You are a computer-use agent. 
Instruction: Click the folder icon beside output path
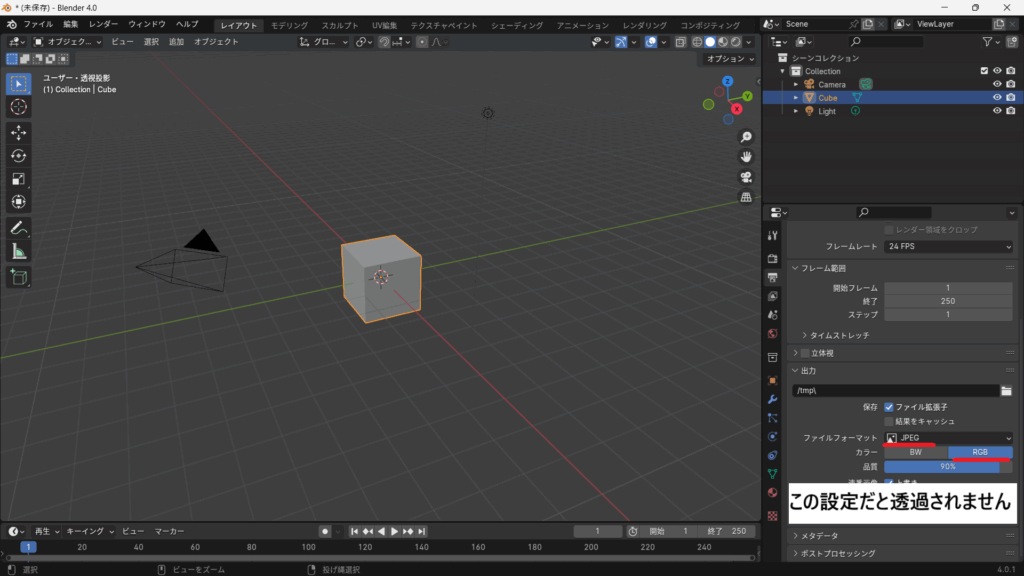coord(1007,390)
